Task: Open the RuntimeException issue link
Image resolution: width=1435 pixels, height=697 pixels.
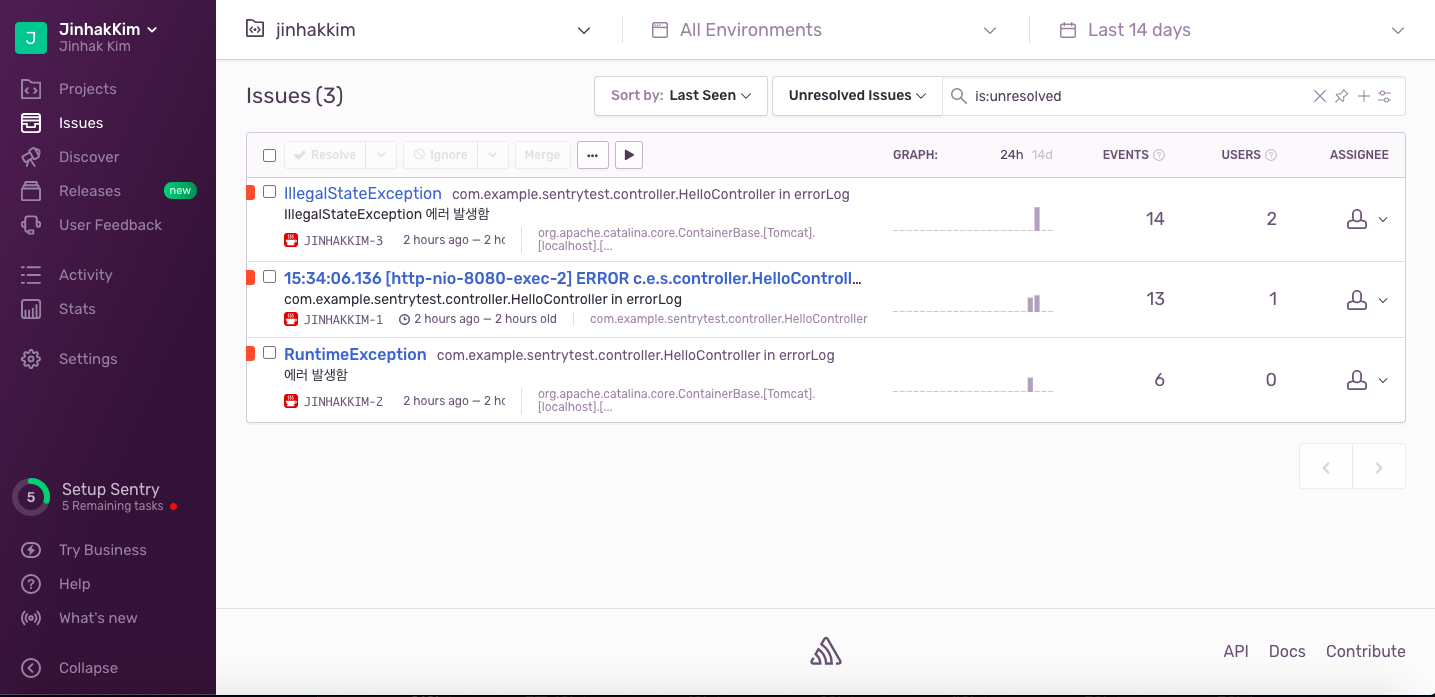Action: [x=355, y=354]
